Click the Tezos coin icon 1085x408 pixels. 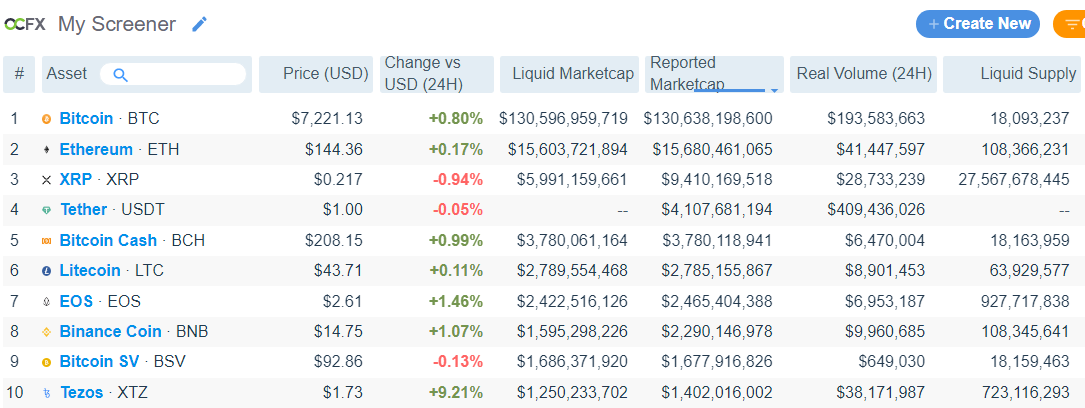pos(47,393)
